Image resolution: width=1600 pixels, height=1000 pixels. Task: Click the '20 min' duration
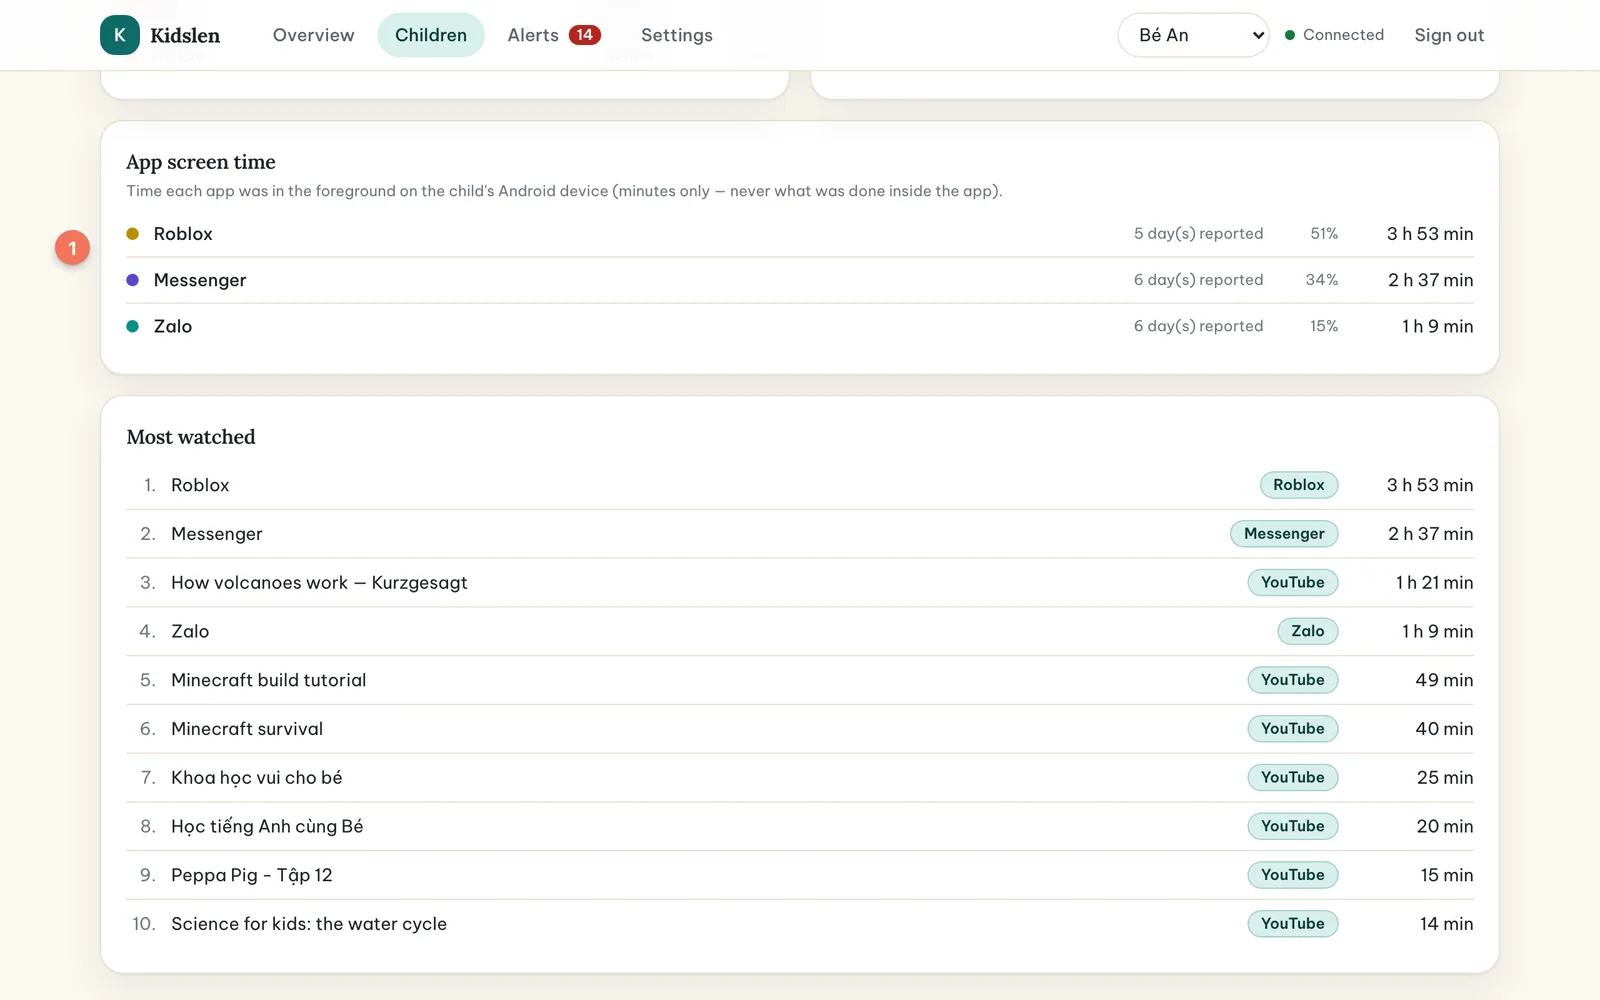coord(1445,826)
